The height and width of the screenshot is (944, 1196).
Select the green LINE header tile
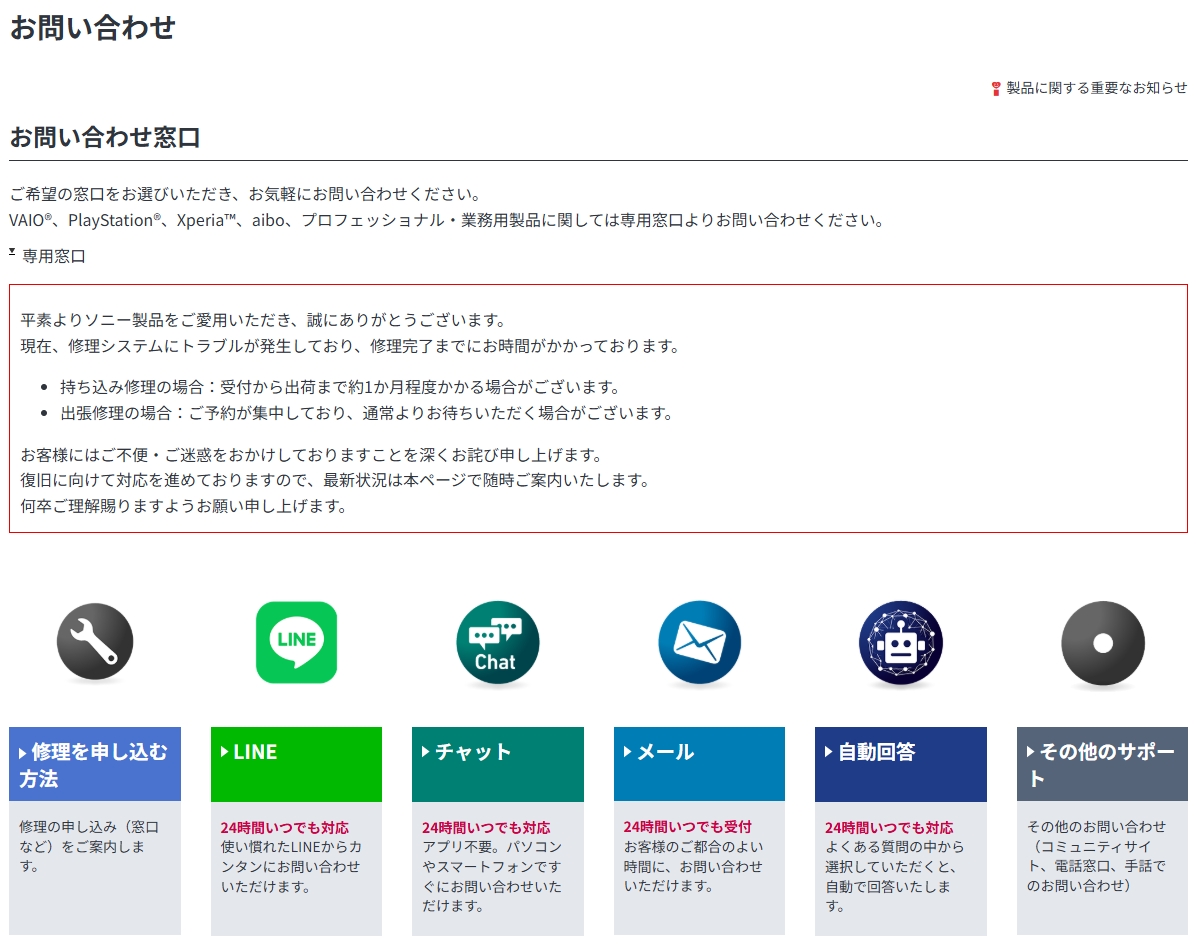pyautogui.click(x=296, y=764)
